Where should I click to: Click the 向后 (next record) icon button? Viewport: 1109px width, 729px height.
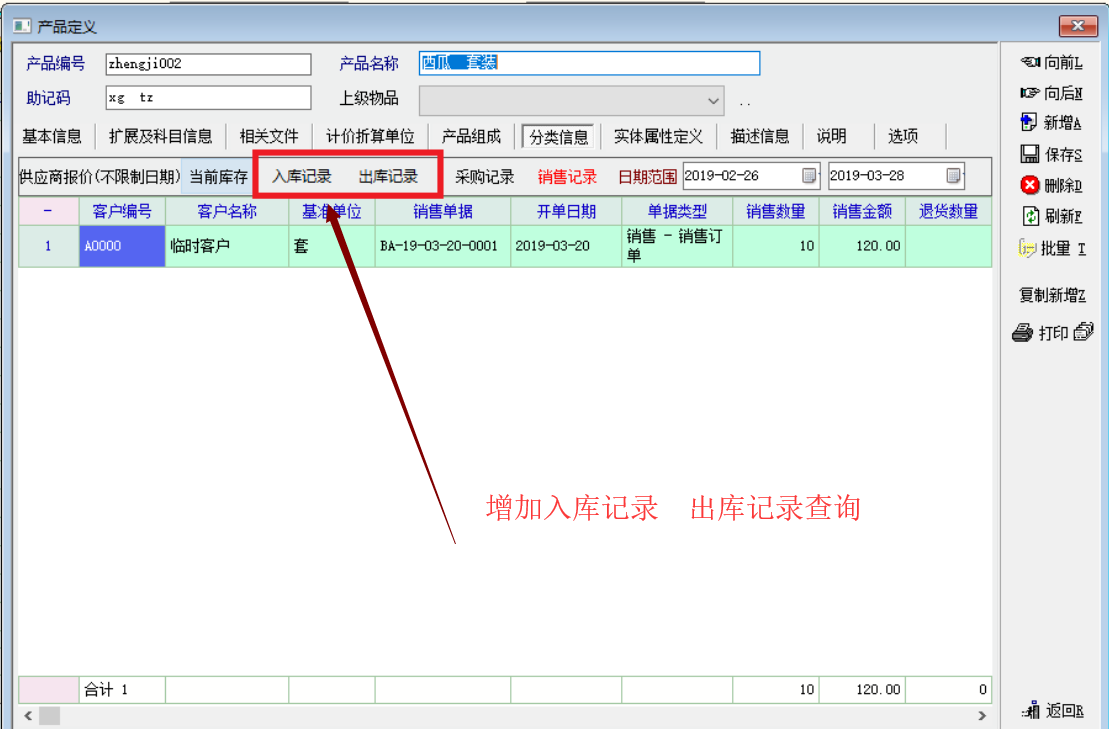click(1030, 93)
